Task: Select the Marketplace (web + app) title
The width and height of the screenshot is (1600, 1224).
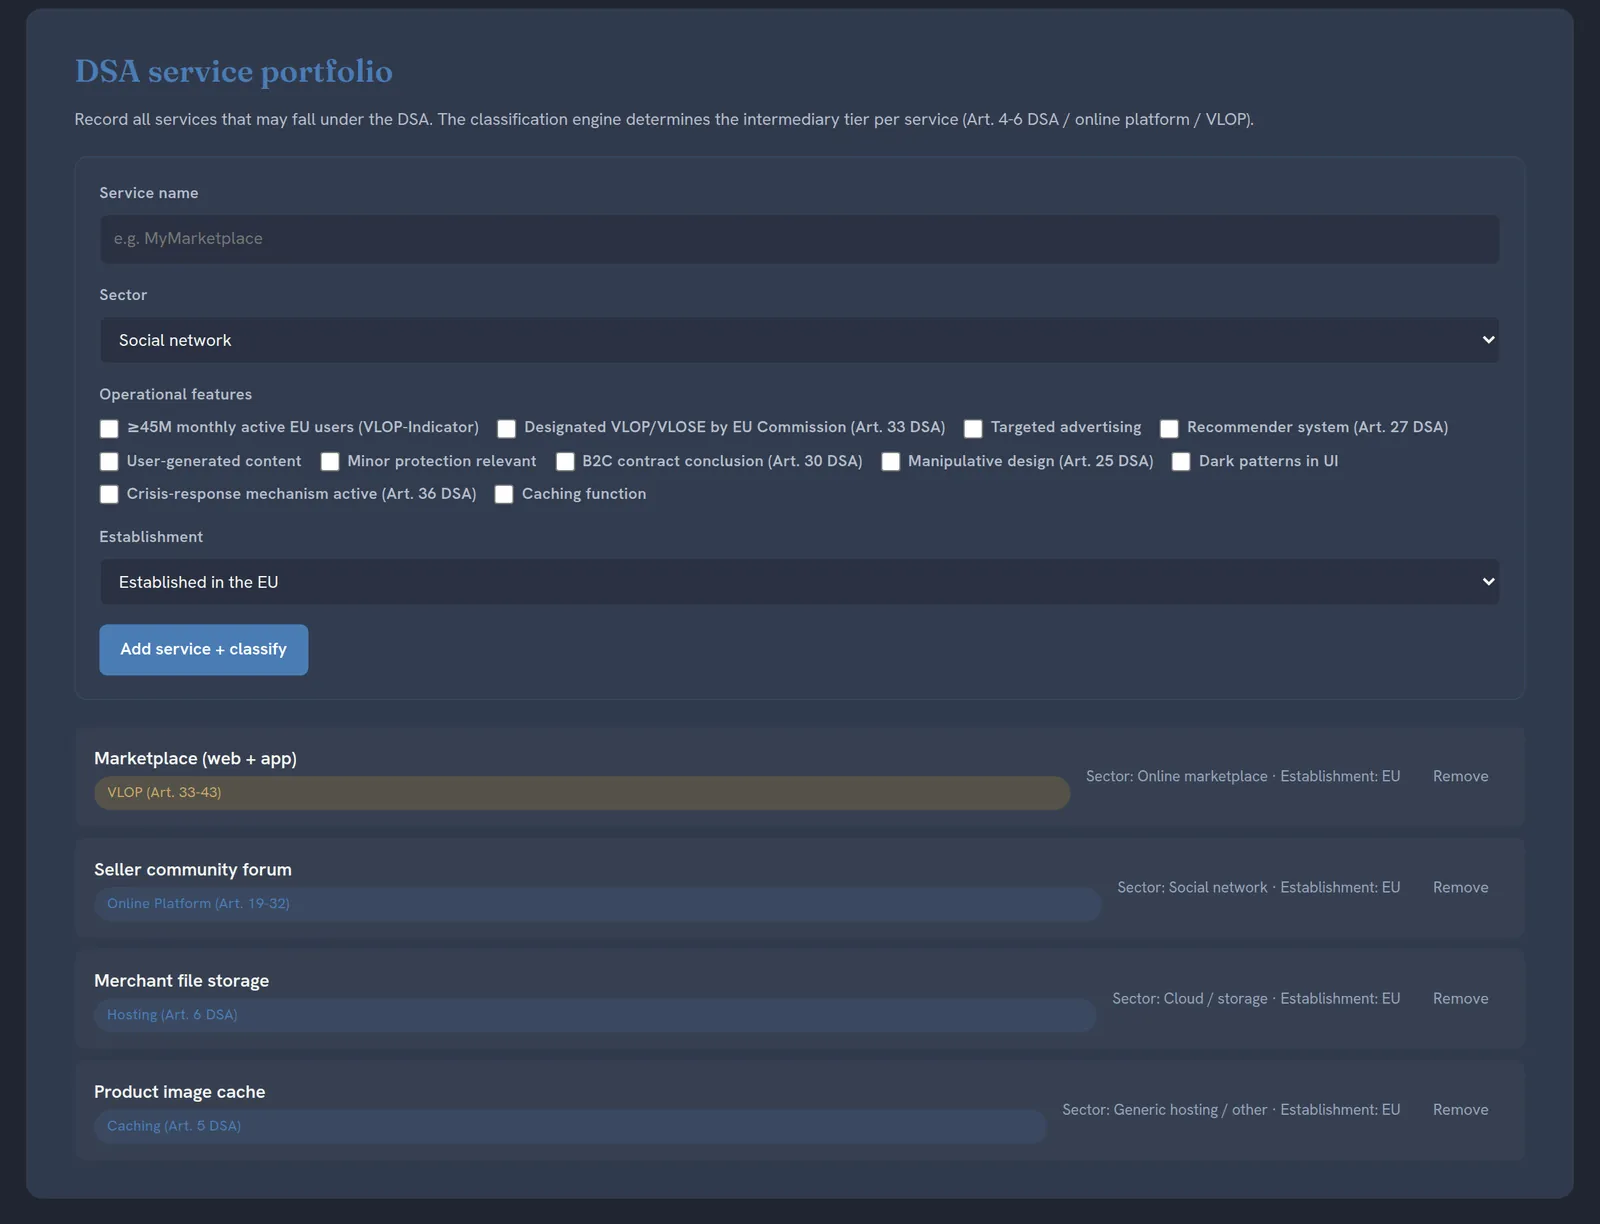Action: [x=195, y=759]
